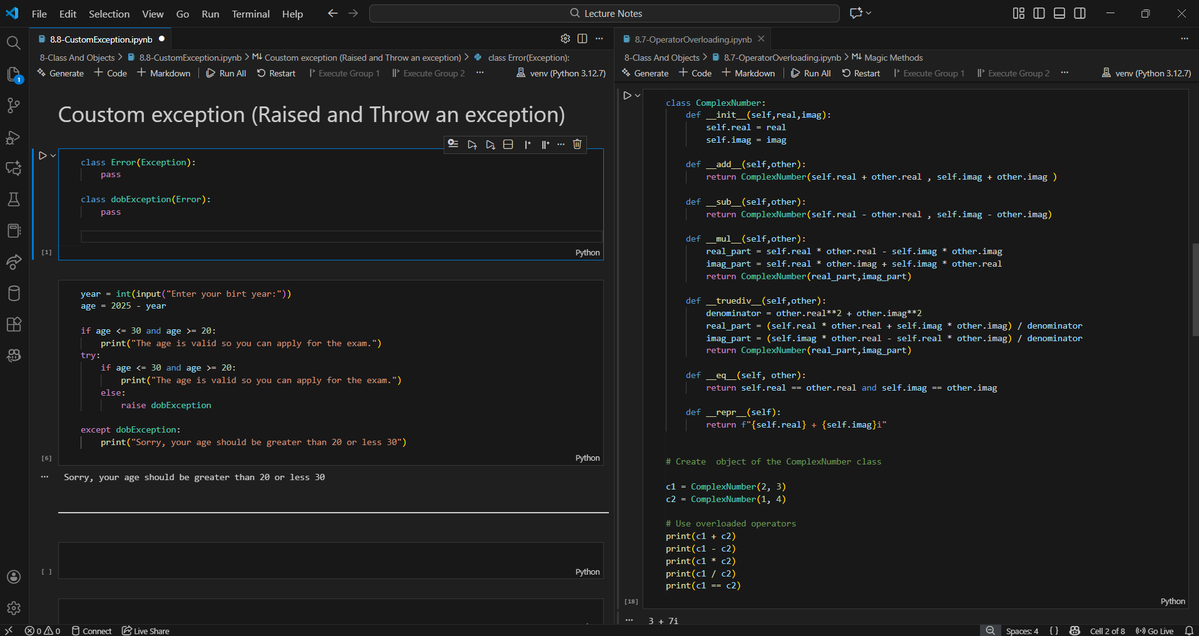
Task: Execute cells above the current cell
Action: 472,144
